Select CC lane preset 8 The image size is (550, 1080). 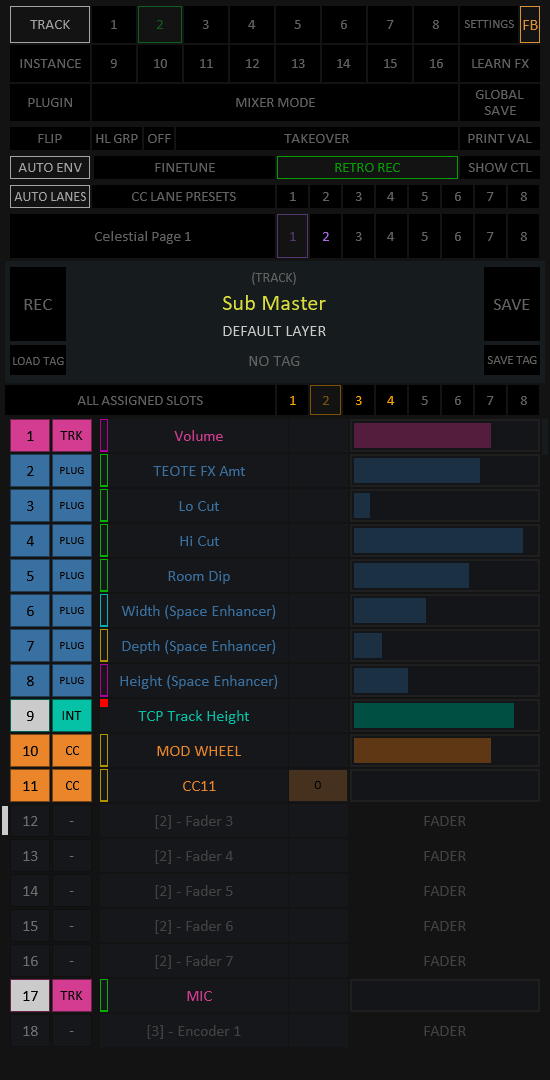[x=524, y=196]
